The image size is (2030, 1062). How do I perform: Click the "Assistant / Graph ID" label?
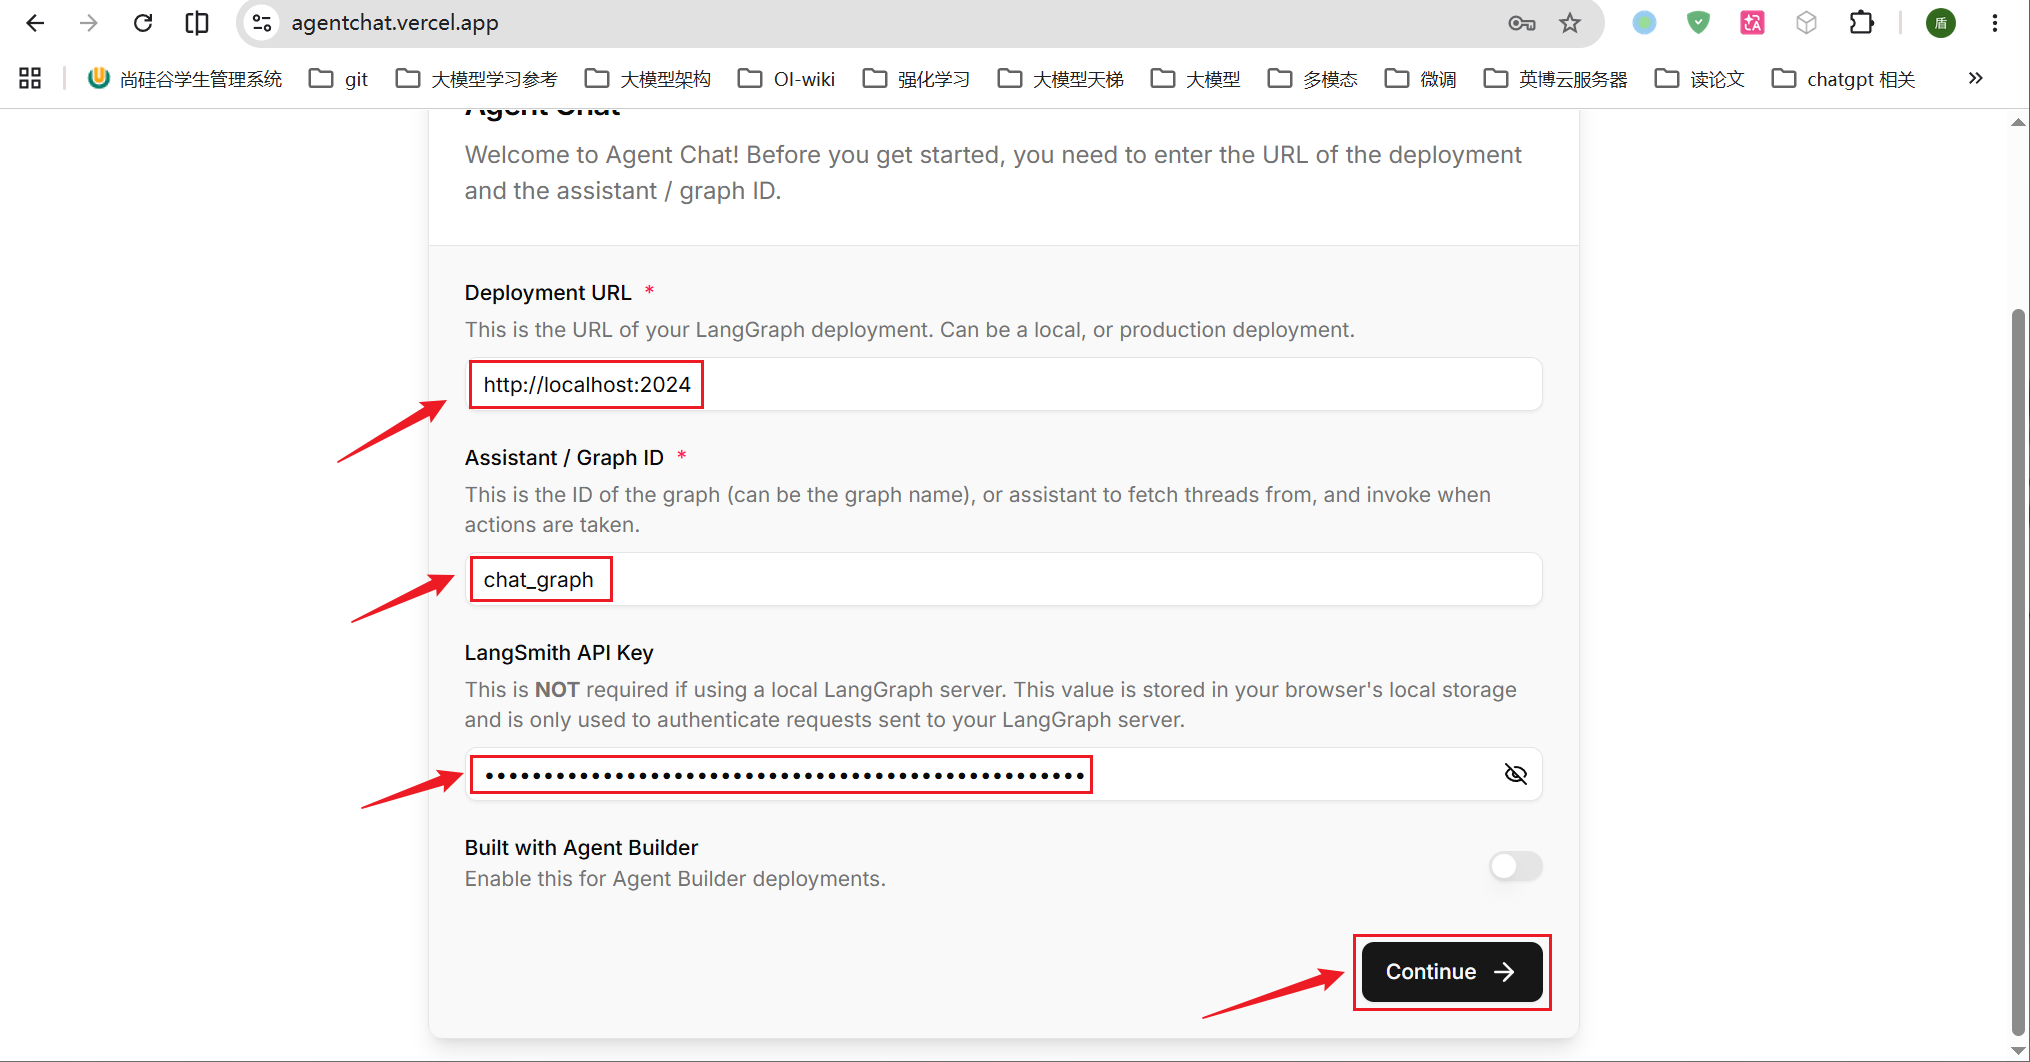[x=564, y=457]
